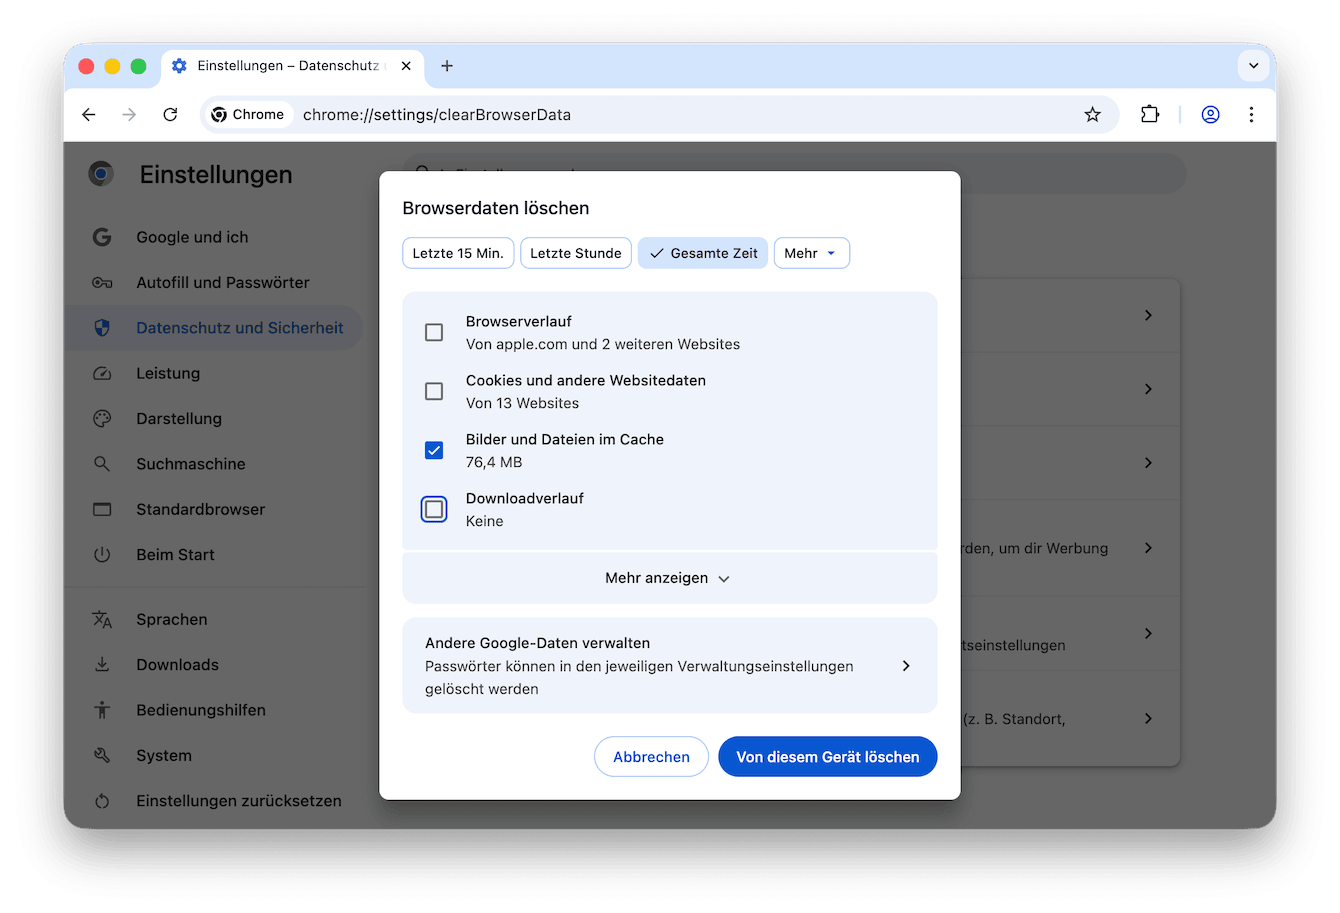Cancel with the Abbrechen button

651,756
